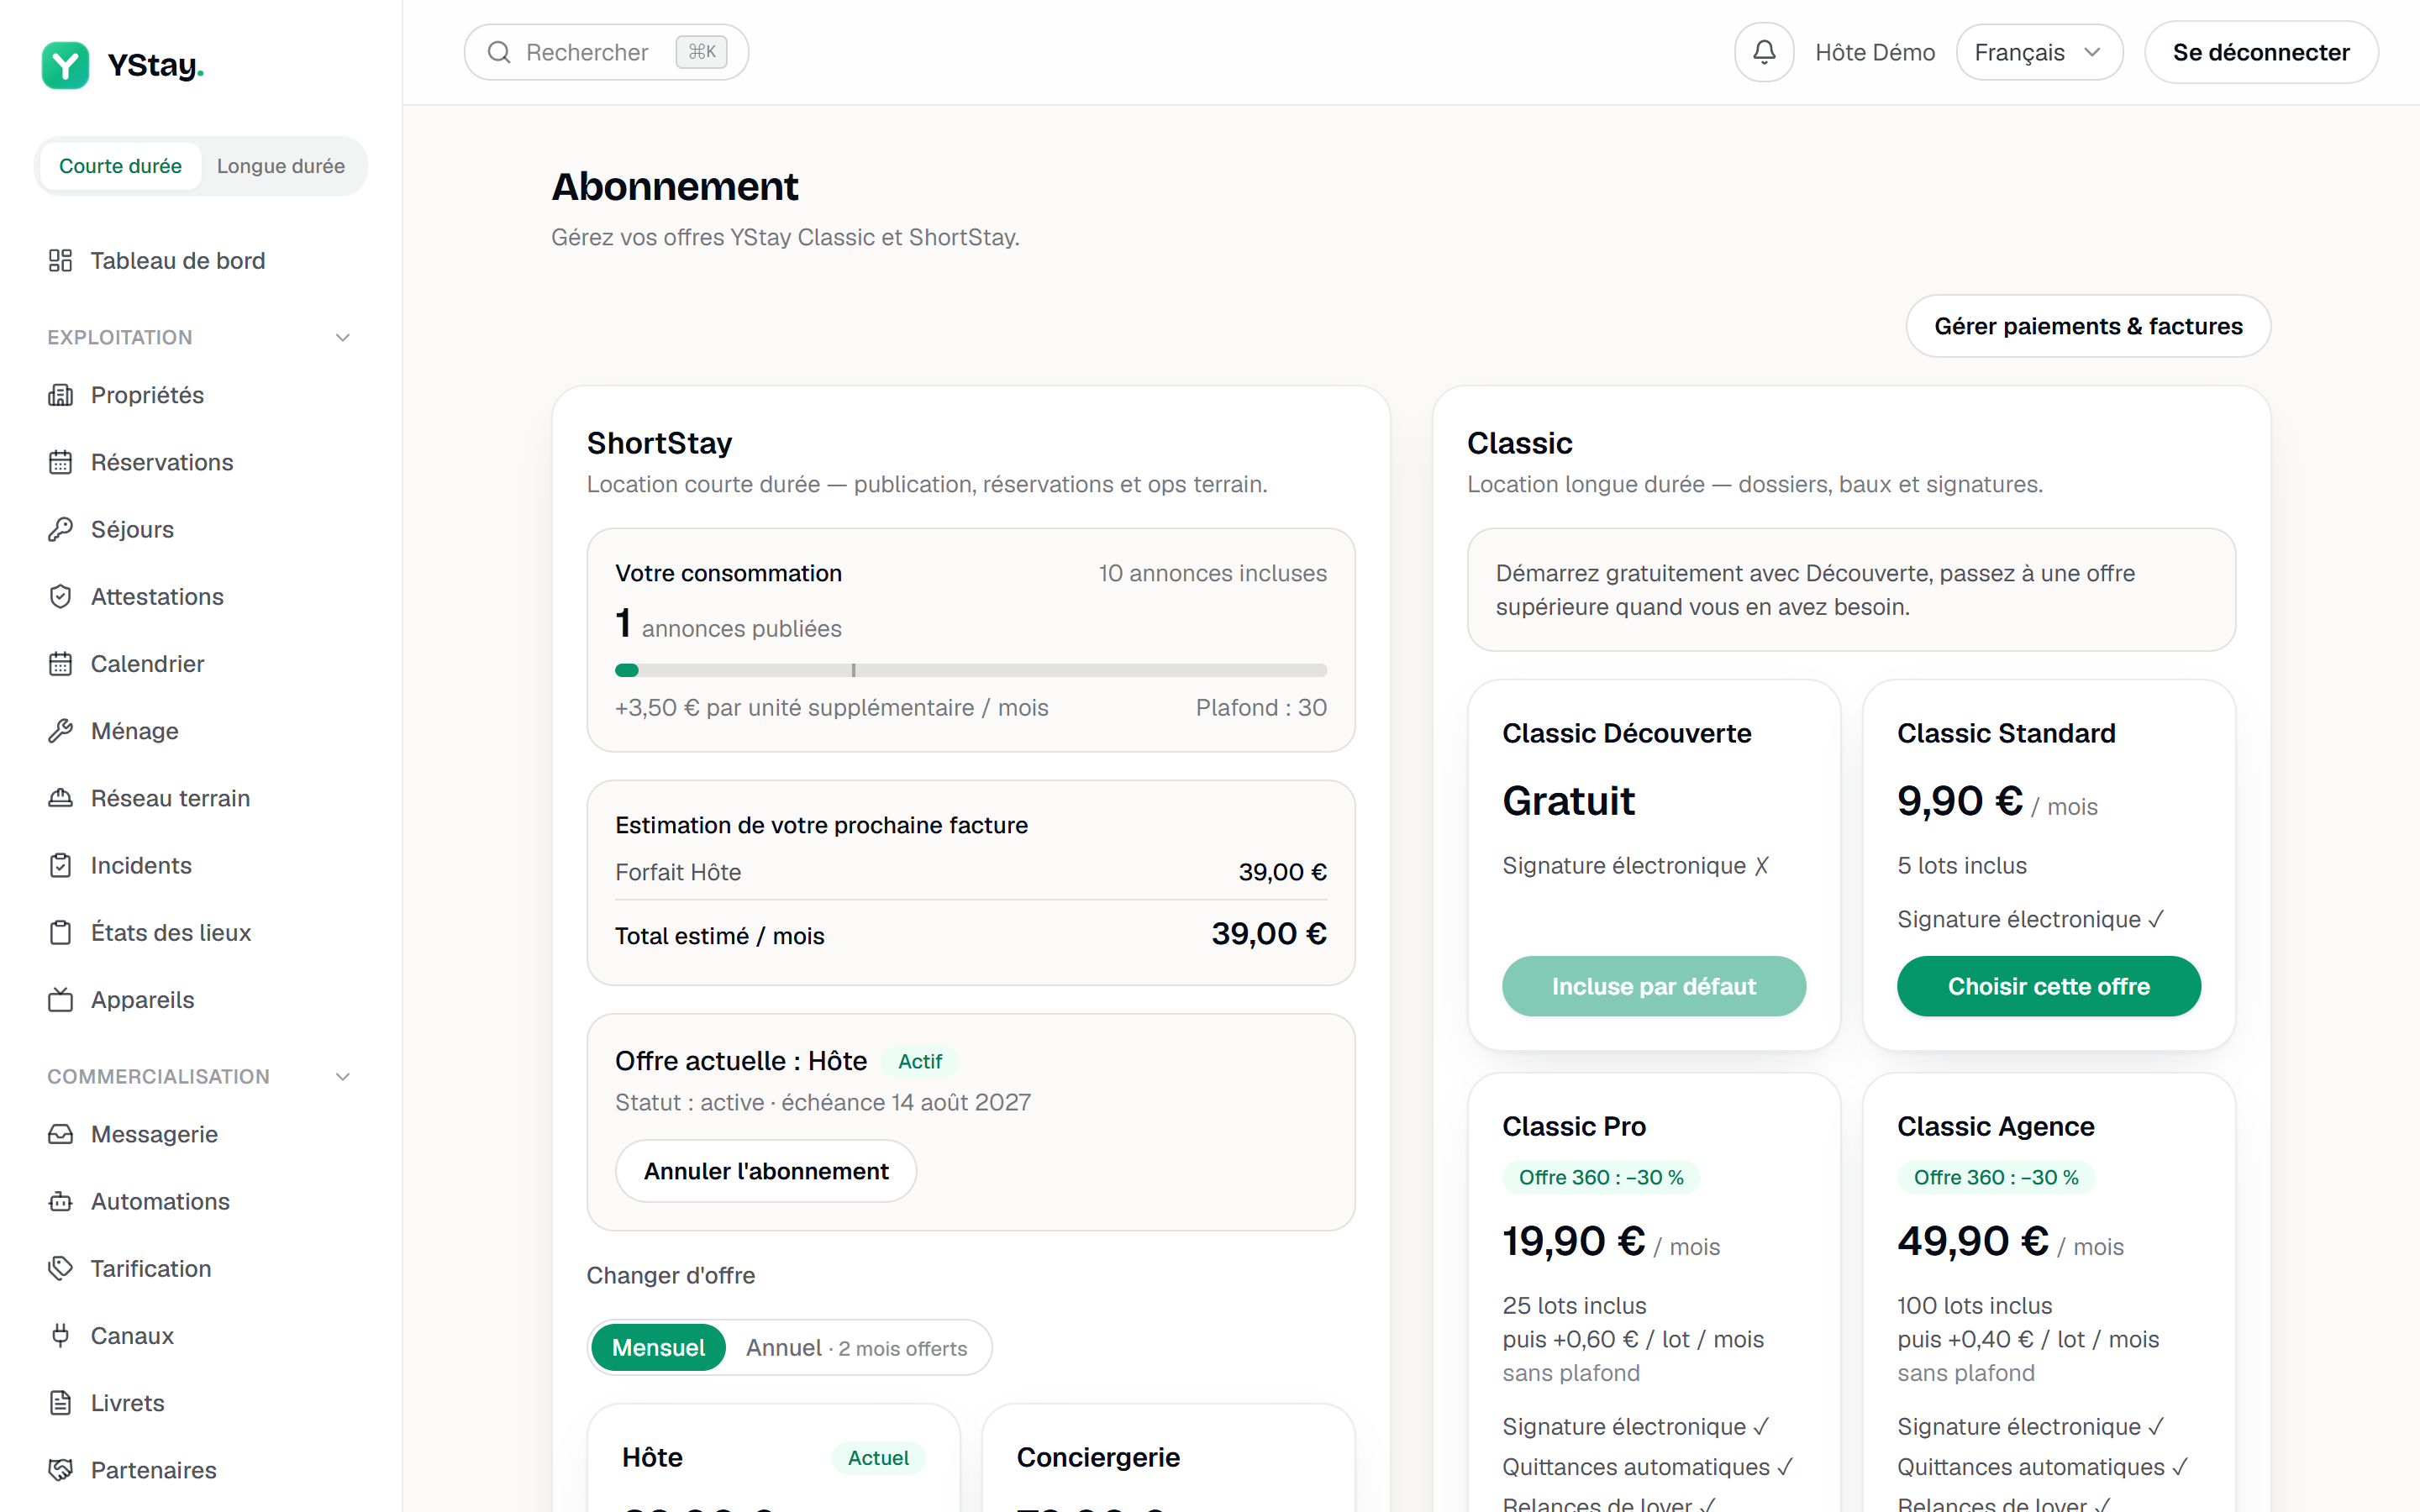Click Offre 360 badge on Classic Pro
The width and height of the screenshot is (2420, 1512).
(x=1601, y=1177)
